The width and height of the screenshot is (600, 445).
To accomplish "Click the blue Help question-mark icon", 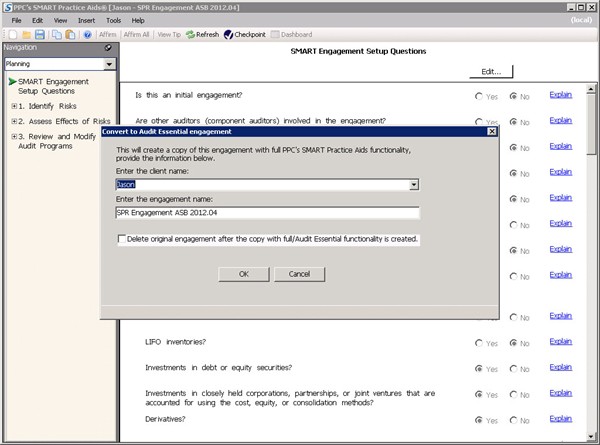I will 87,34.
